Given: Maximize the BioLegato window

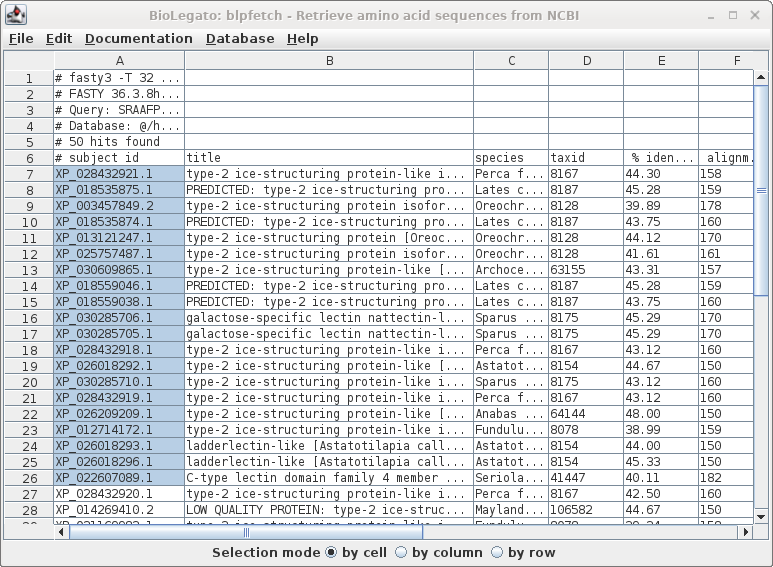Looking at the screenshot, I should point(732,15).
